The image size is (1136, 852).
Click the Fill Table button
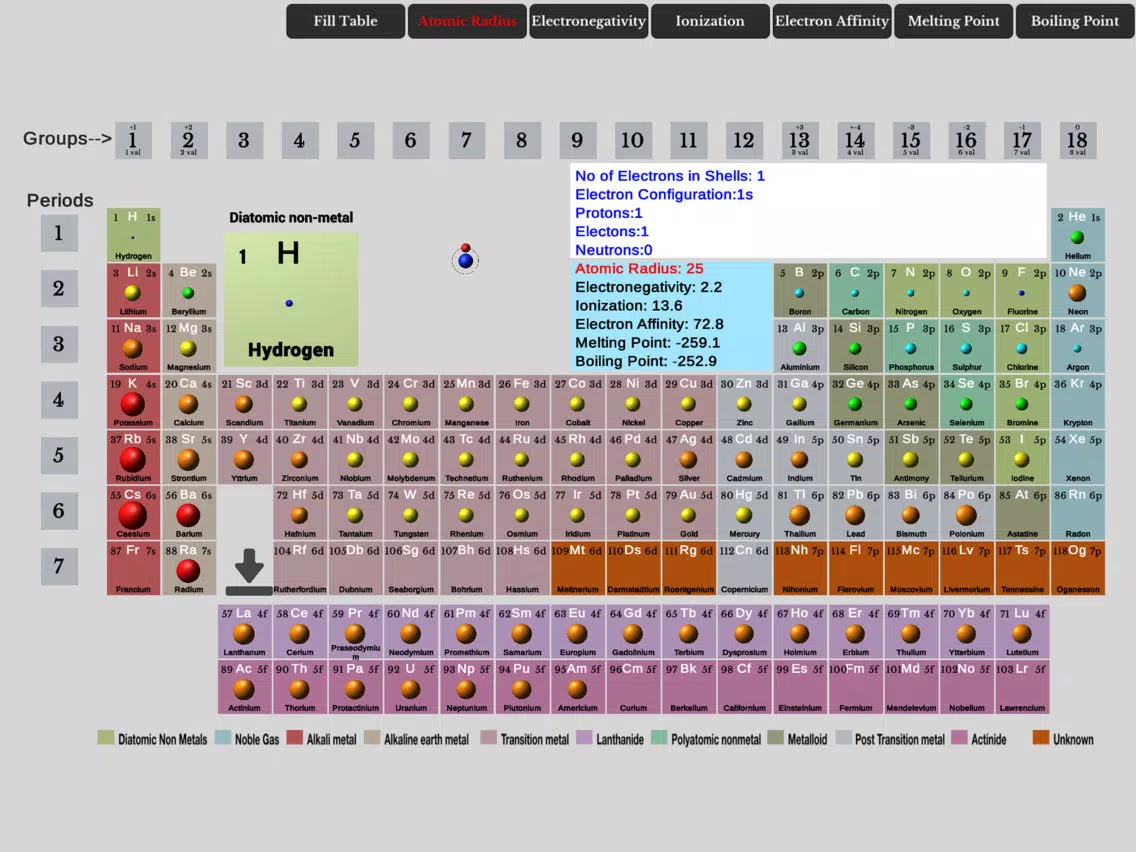(346, 21)
